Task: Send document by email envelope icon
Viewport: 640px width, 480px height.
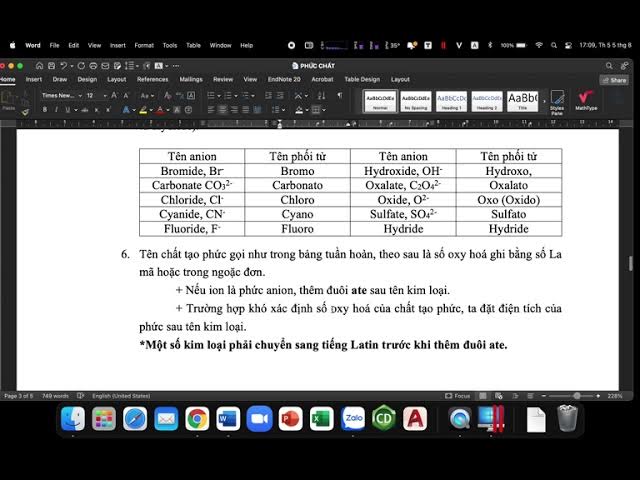Action: pos(105,66)
